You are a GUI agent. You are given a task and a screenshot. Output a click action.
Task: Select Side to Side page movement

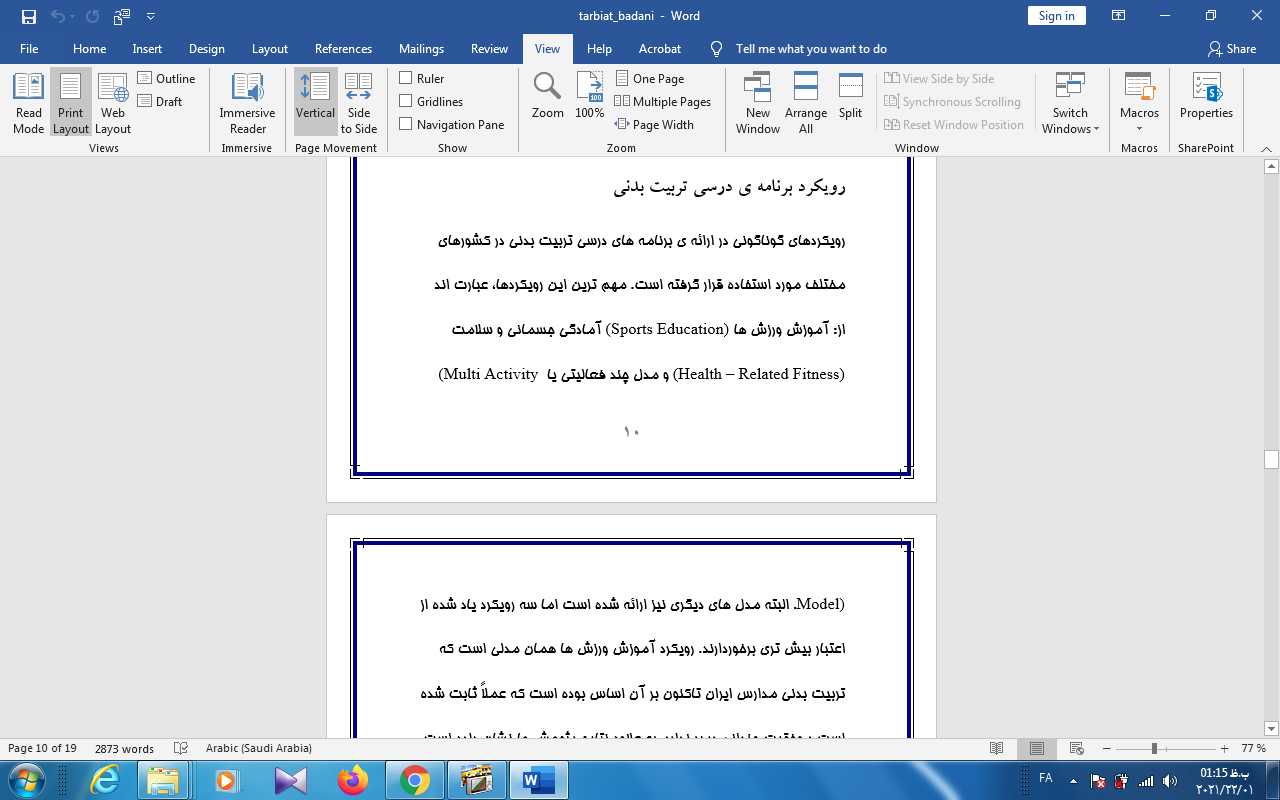pos(358,102)
